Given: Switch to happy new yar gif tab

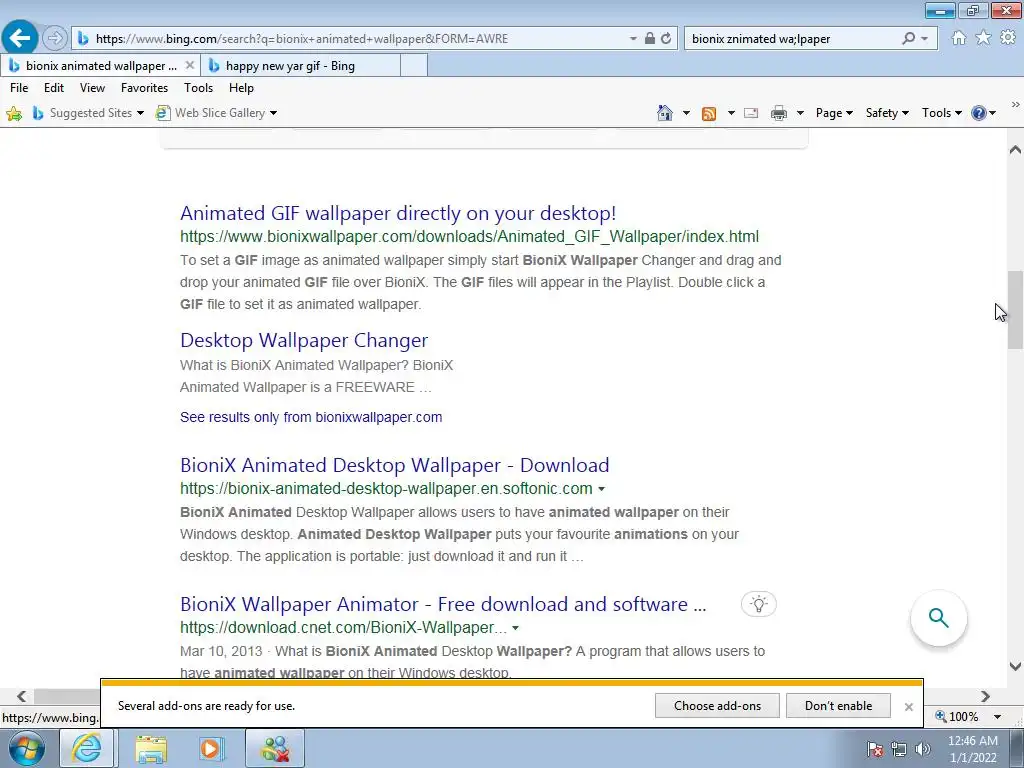Looking at the screenshot, I should click(299, 65).
